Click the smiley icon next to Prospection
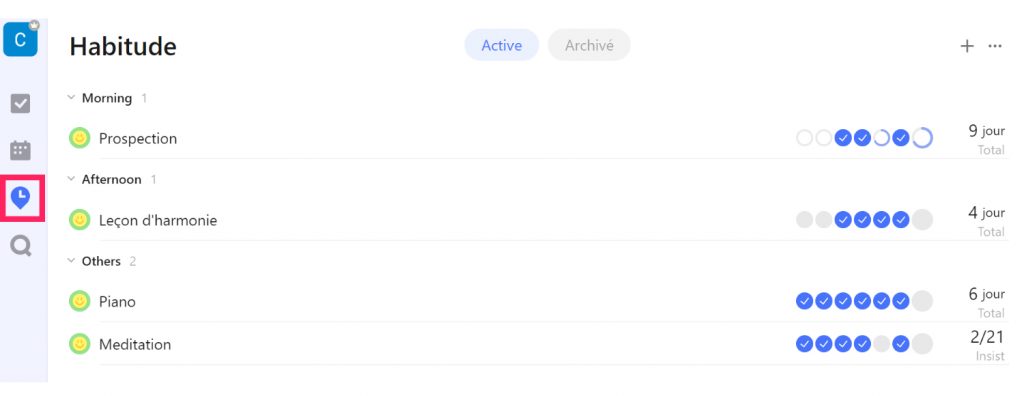This screenshot has height=396, width=1024. pos(79,138)
